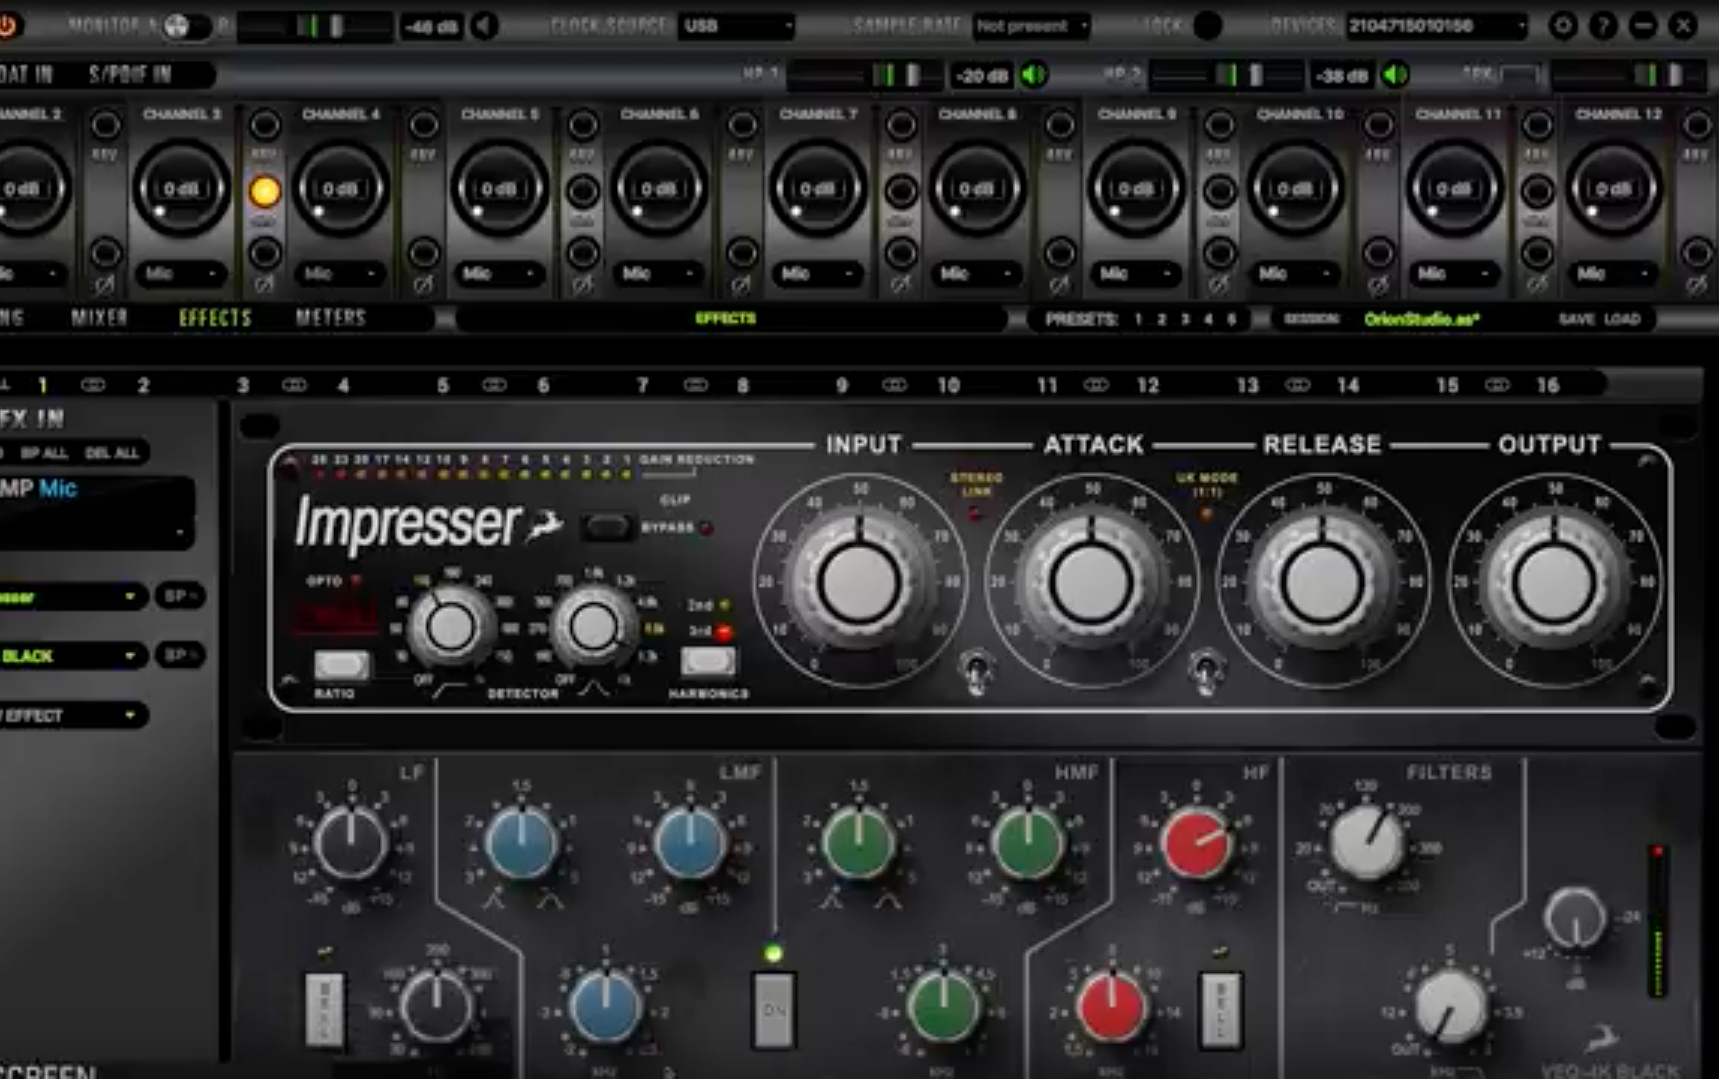Screen dimensions: 1719x1079
Task: Open the settings gear in the top bar
Action: pyautogui.click(x=1562, y=26)
